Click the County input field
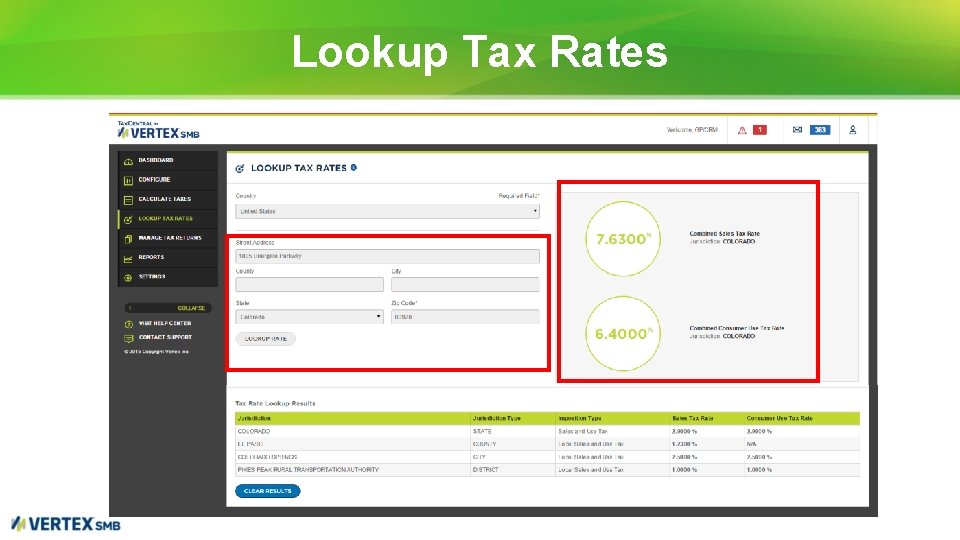The image size is (960, 540). point(310,285)
